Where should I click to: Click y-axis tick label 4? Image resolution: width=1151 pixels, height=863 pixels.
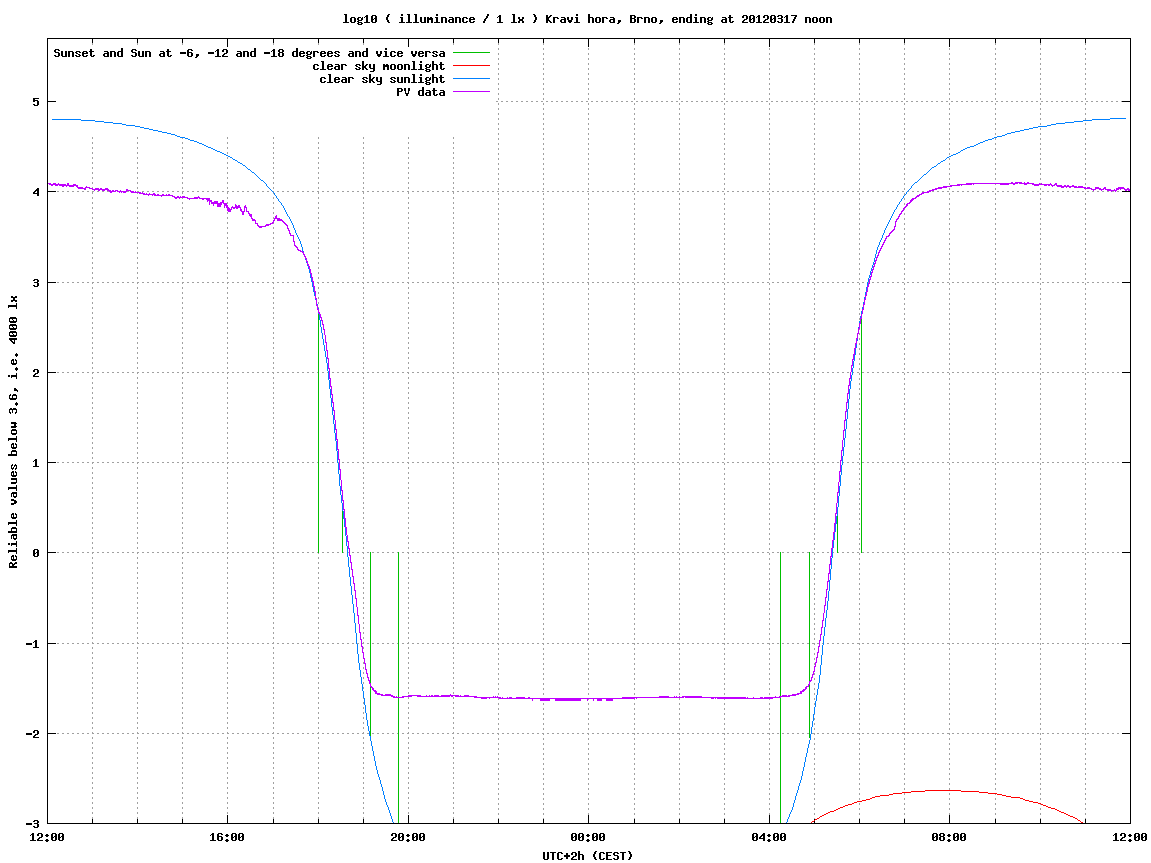click(36, 192)
